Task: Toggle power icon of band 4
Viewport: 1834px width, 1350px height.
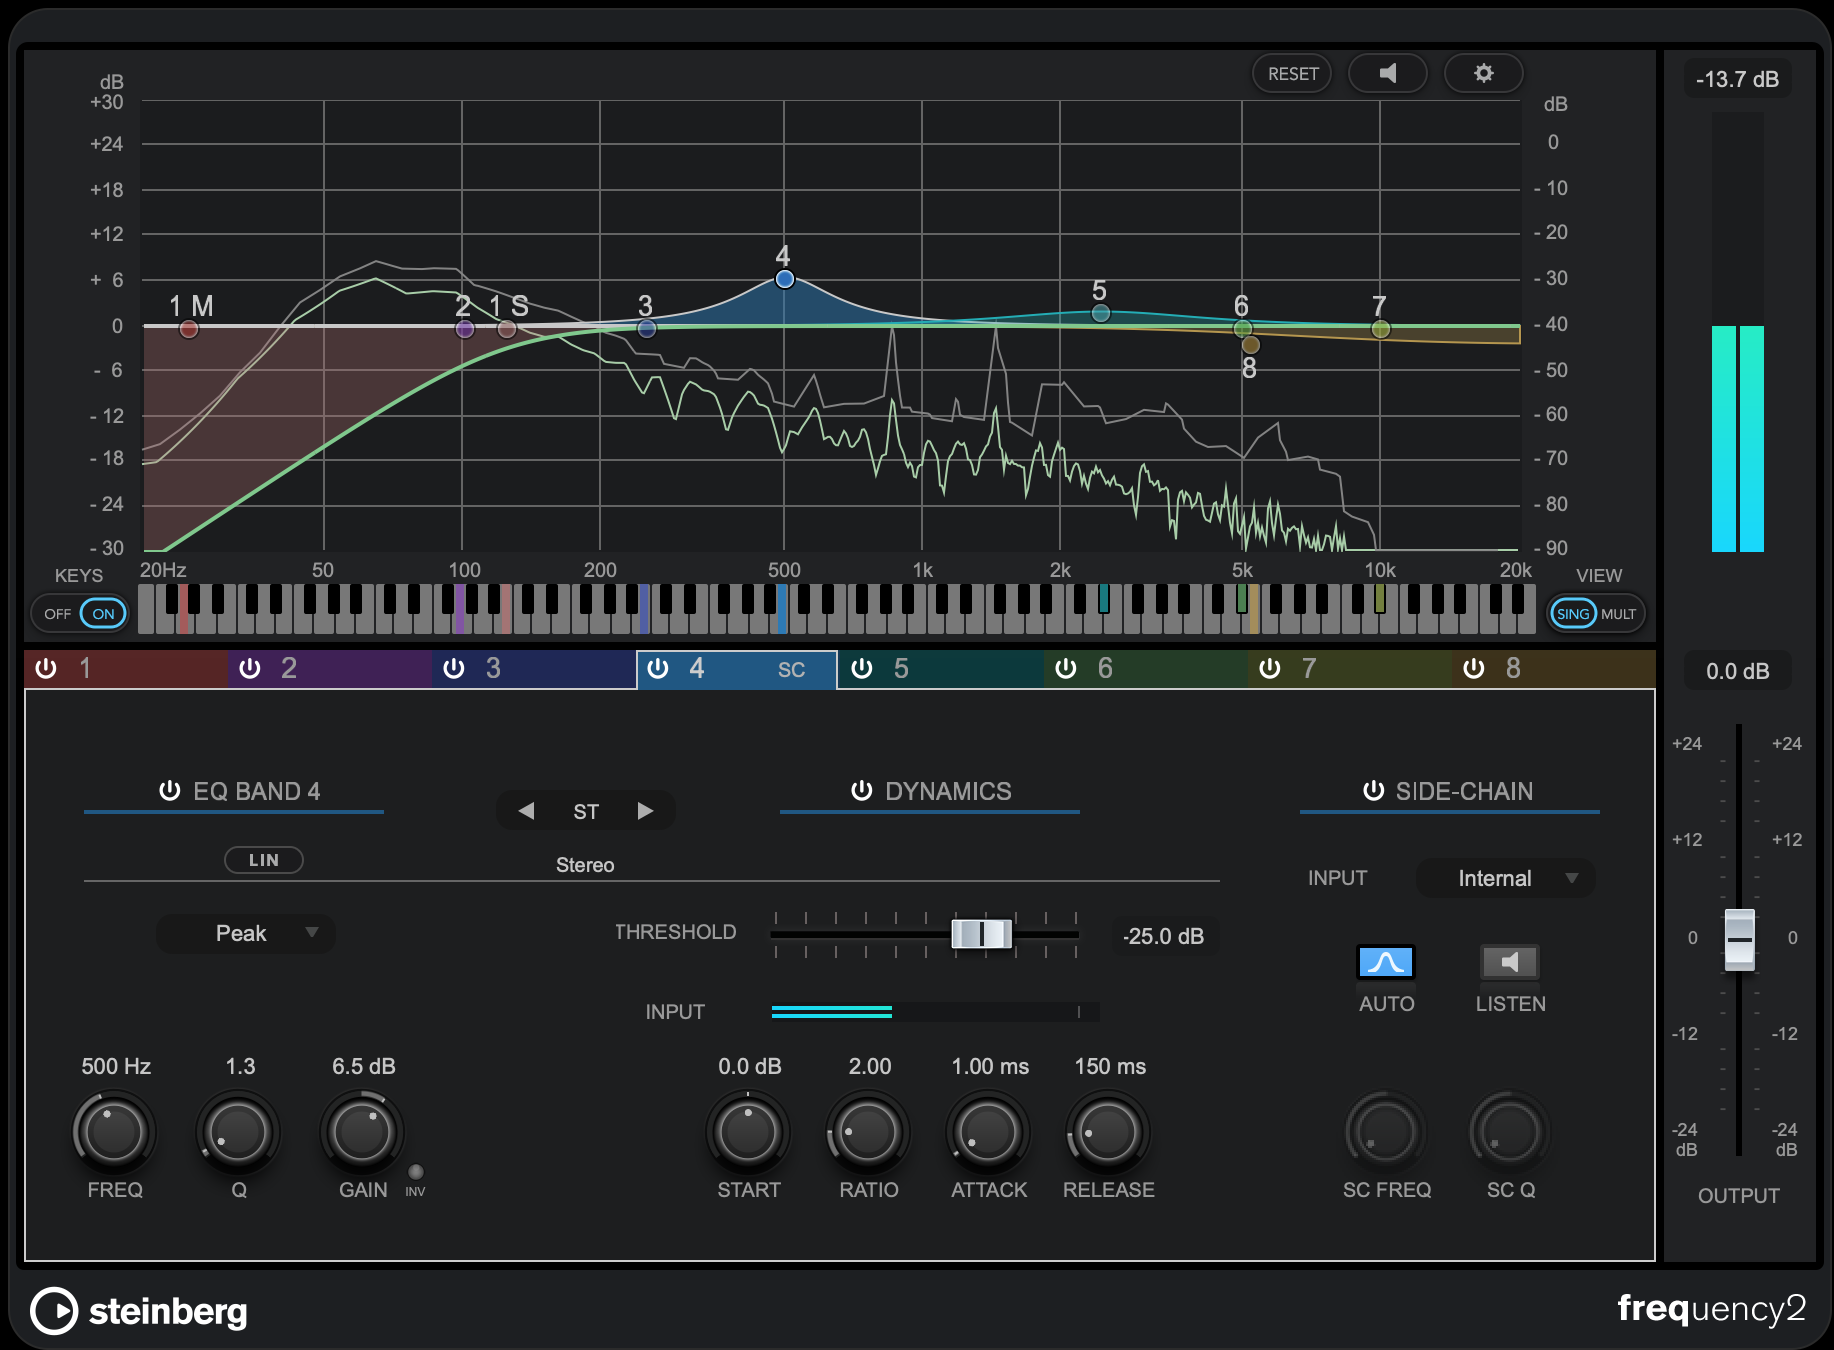Action: coord(658,668)
